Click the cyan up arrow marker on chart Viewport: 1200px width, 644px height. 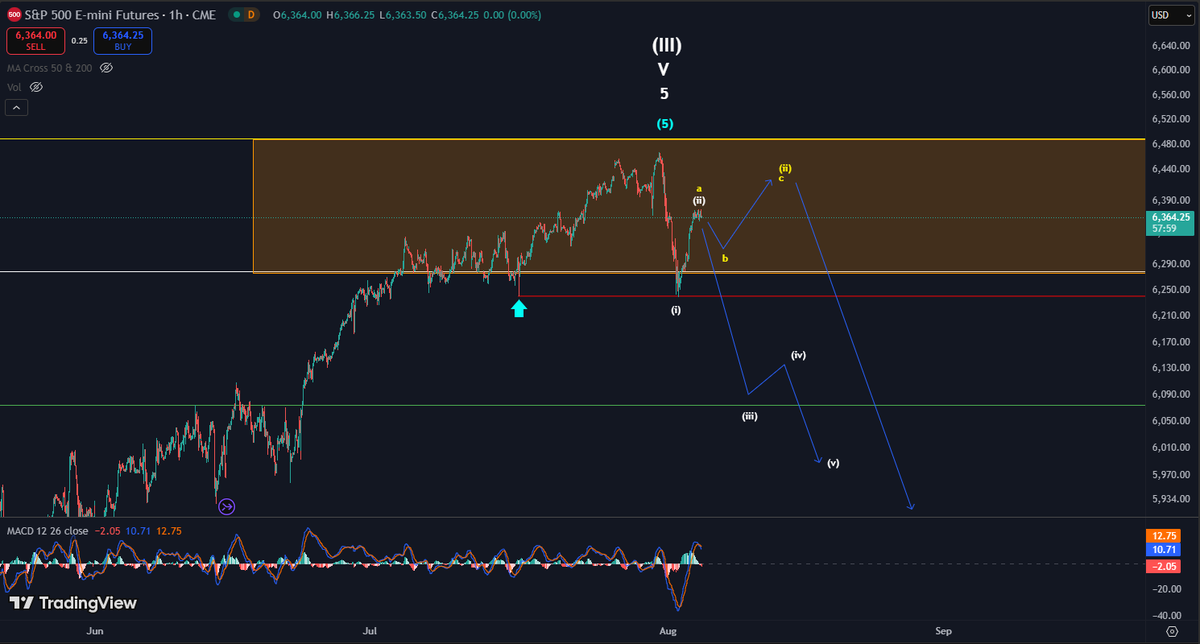pyautogui.click(x=519, y=310)
